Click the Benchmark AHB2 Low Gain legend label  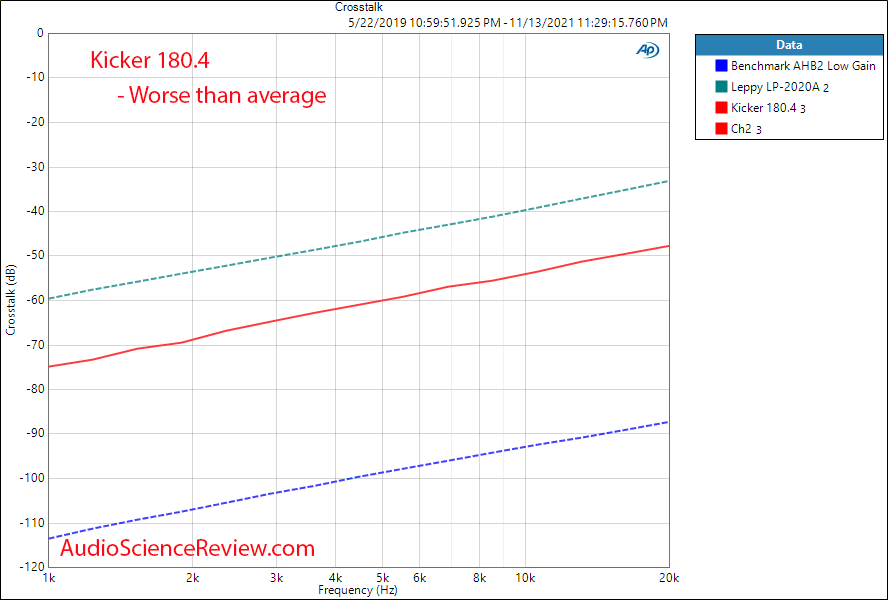(x=803, y=66)
